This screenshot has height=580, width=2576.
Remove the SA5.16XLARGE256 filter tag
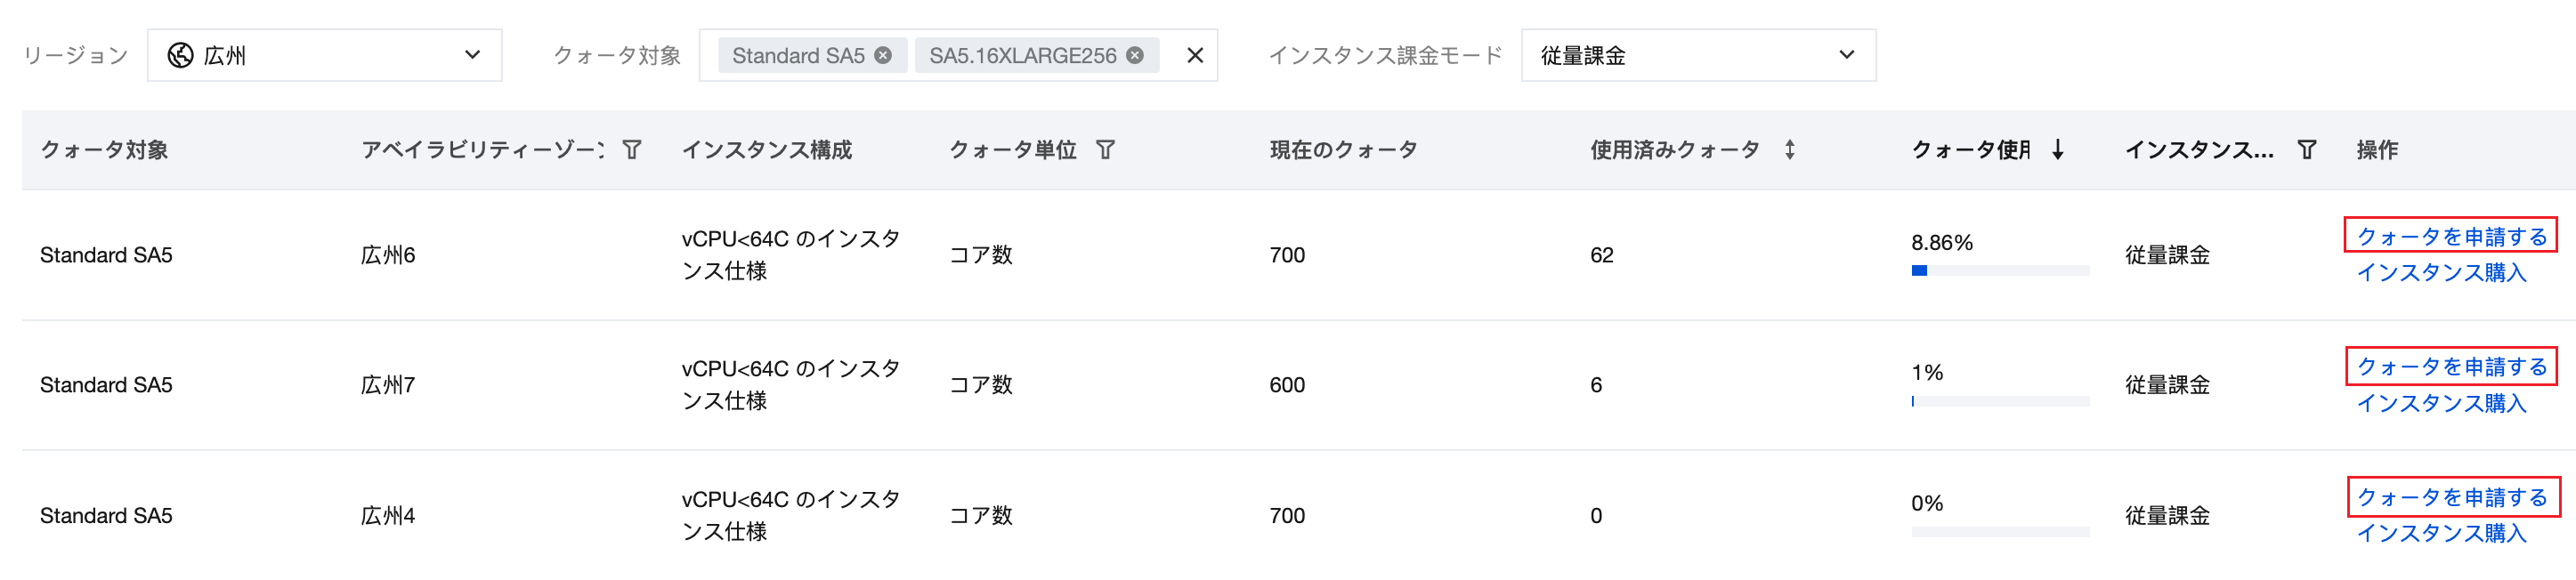[1135, 56]
